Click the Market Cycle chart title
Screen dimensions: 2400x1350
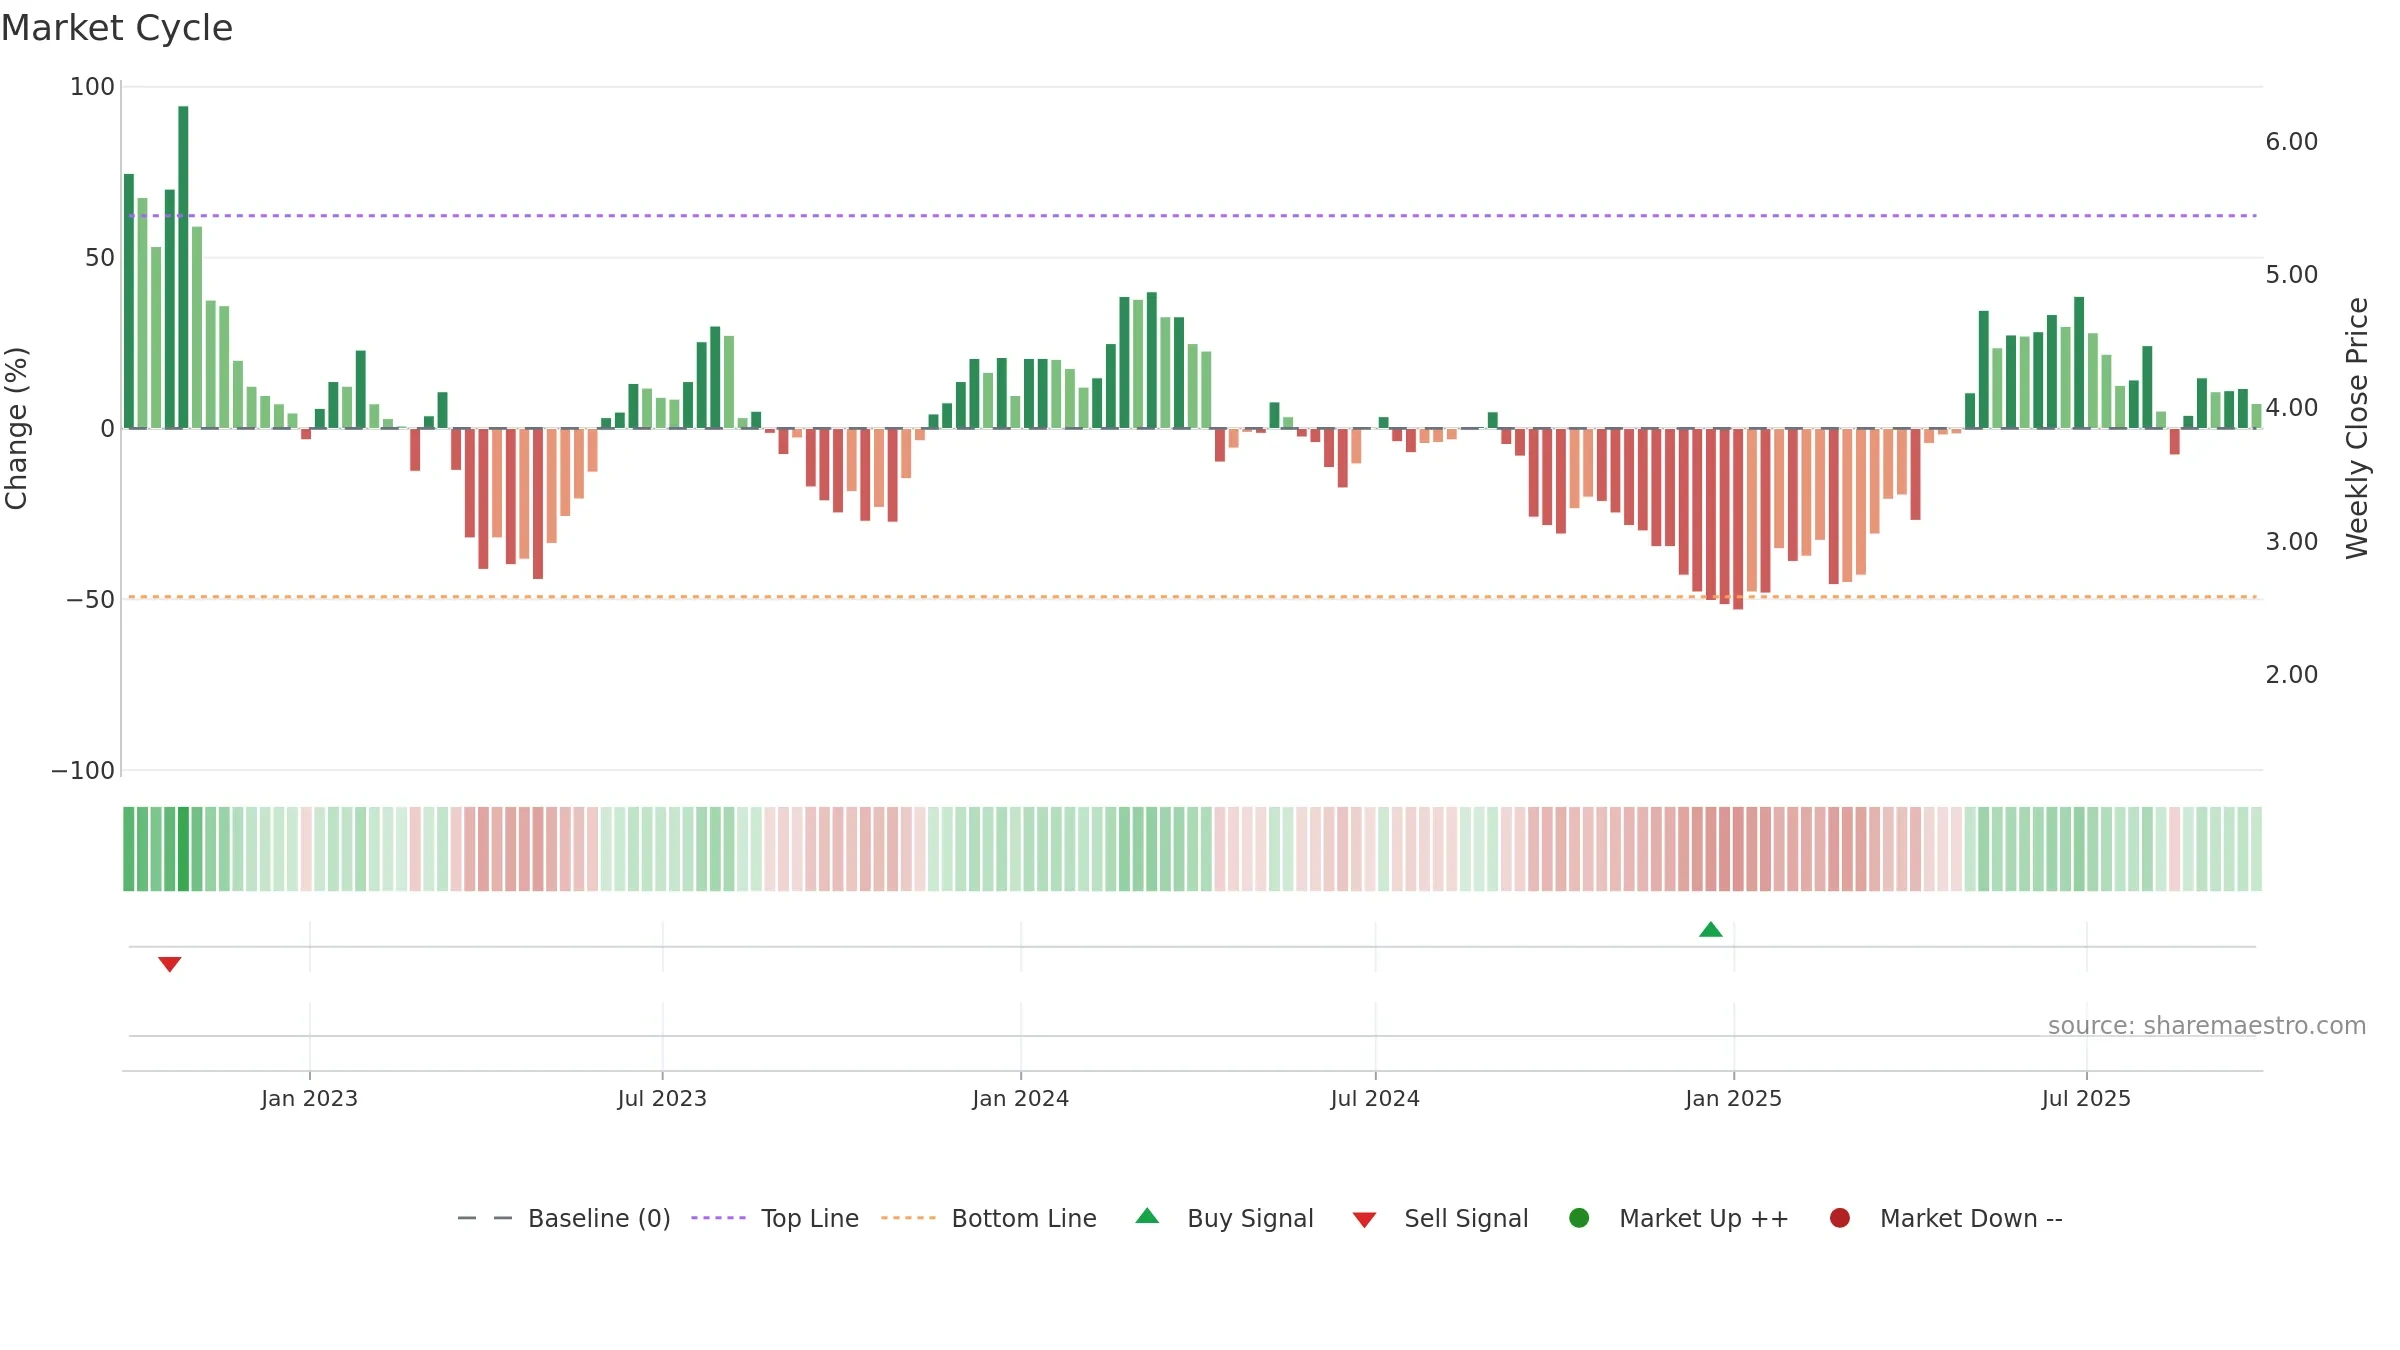[117, 28]
